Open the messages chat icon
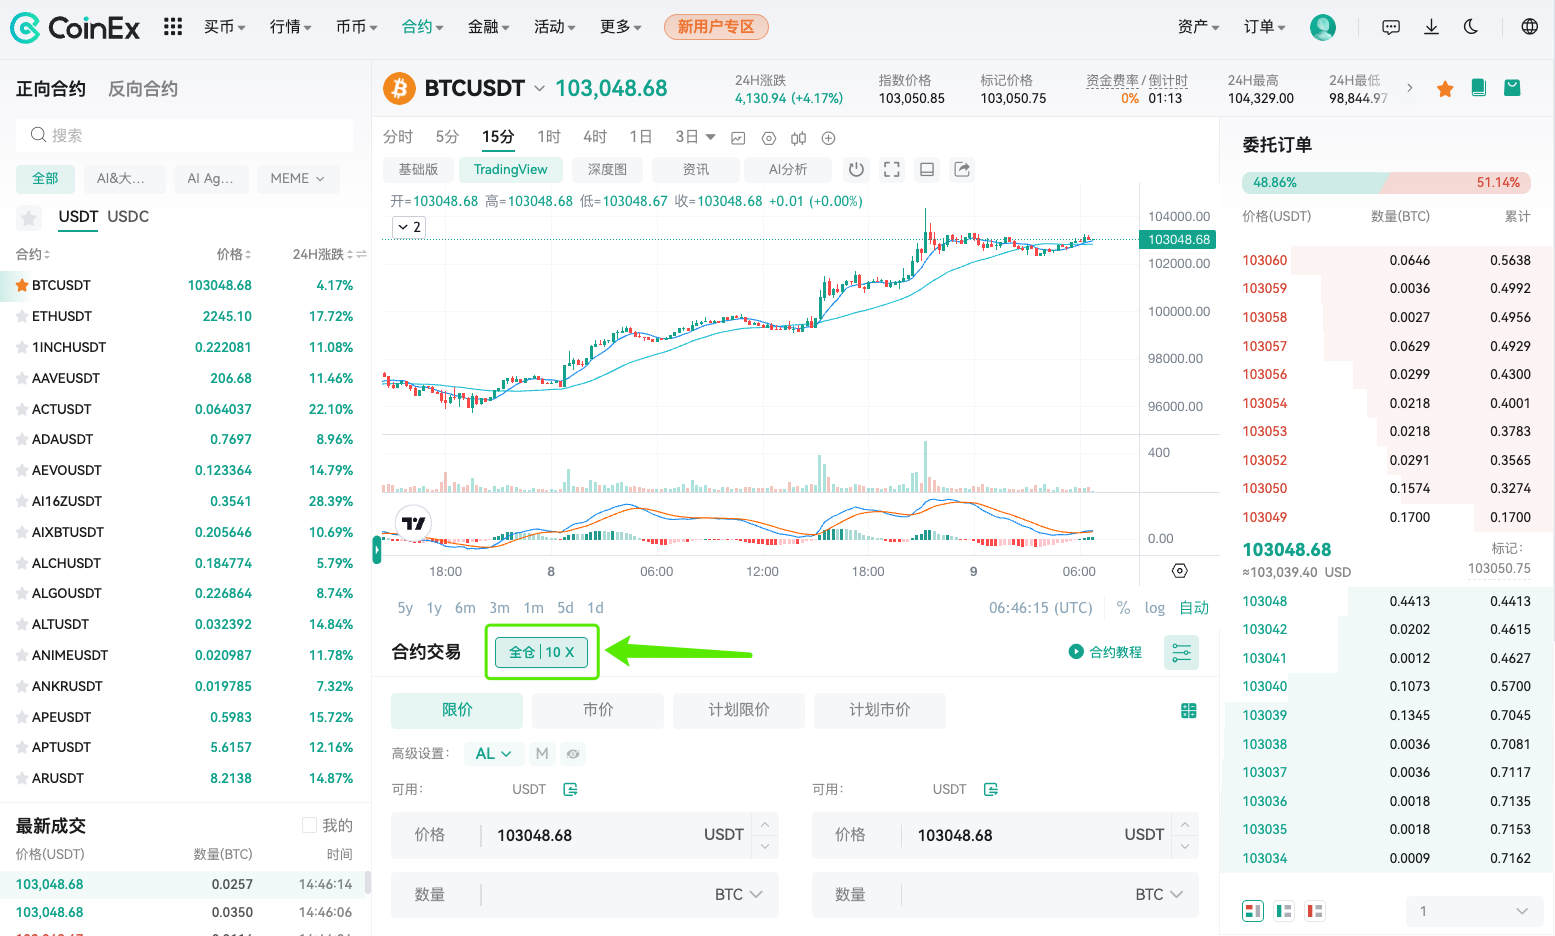 point(1391,27)
